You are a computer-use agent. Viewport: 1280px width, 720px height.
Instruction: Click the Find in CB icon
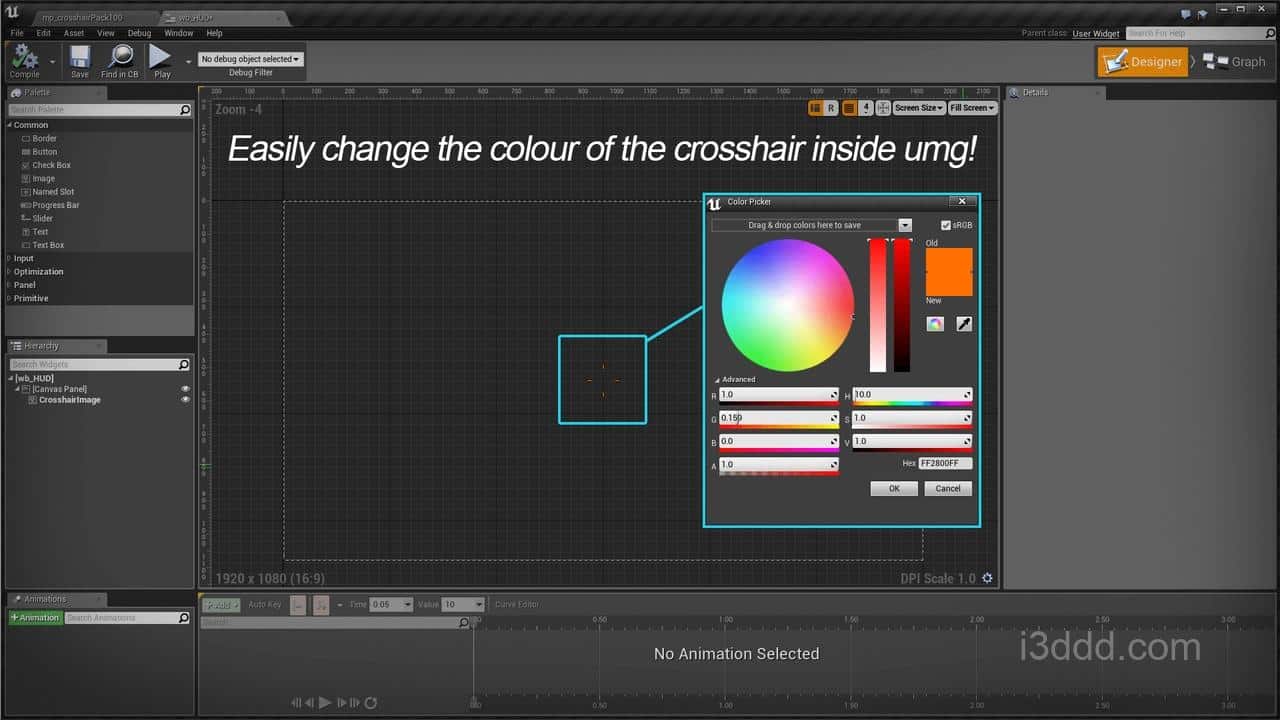120,59
